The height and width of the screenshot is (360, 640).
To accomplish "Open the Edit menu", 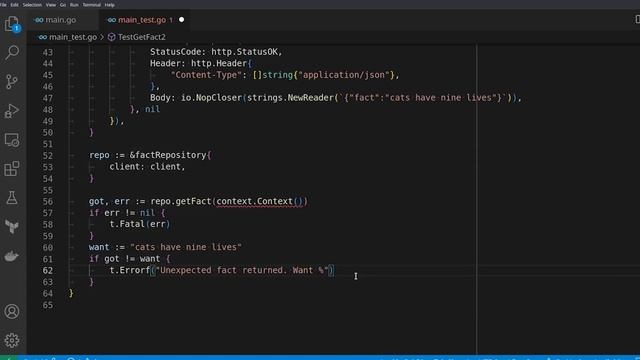I will click(x=15, y=4).
